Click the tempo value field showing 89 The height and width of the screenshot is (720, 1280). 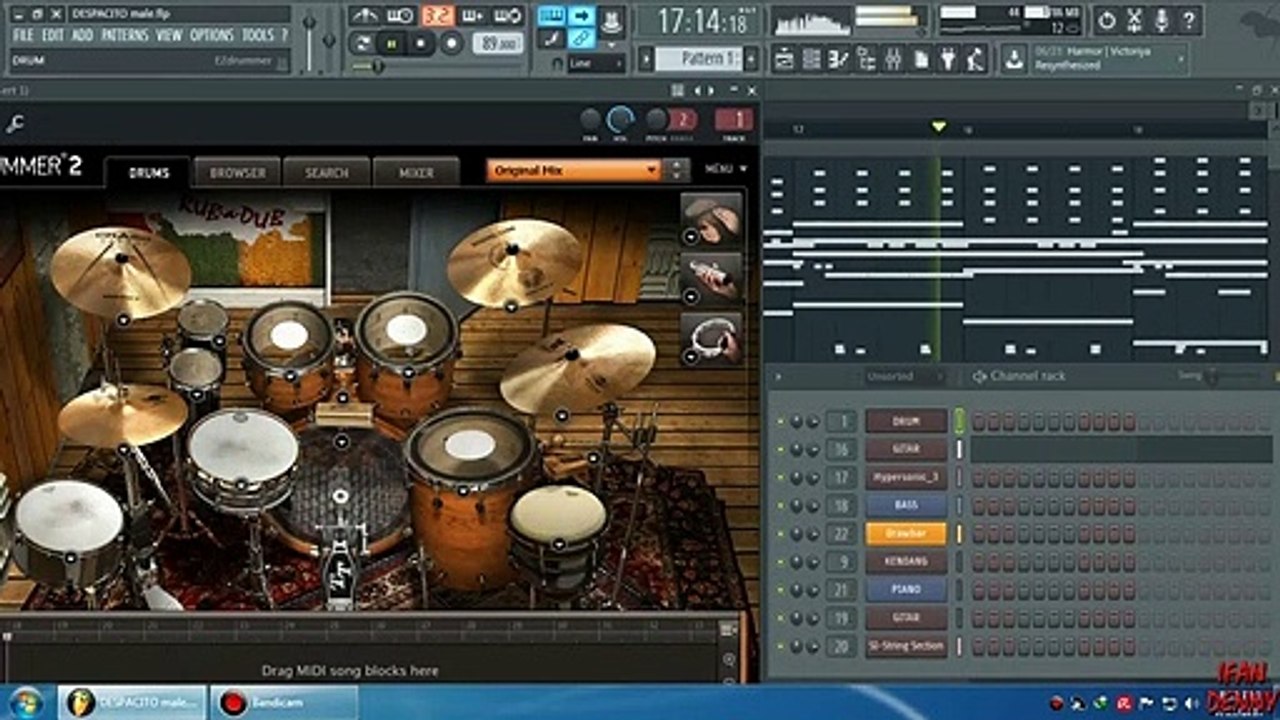[x=500, y=43]
